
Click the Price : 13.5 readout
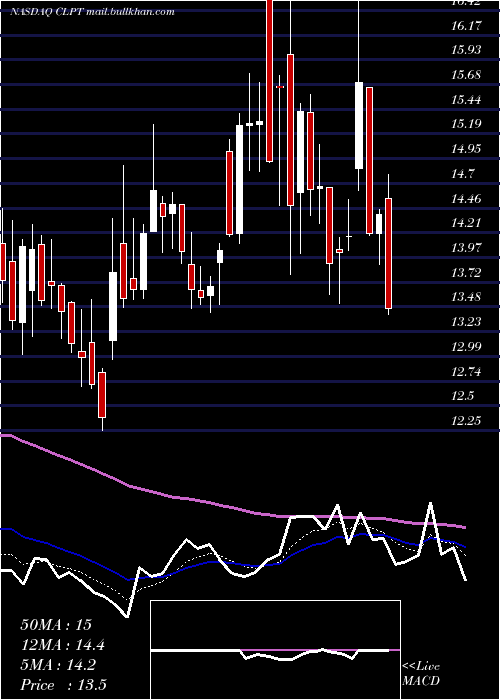(63, 685)
